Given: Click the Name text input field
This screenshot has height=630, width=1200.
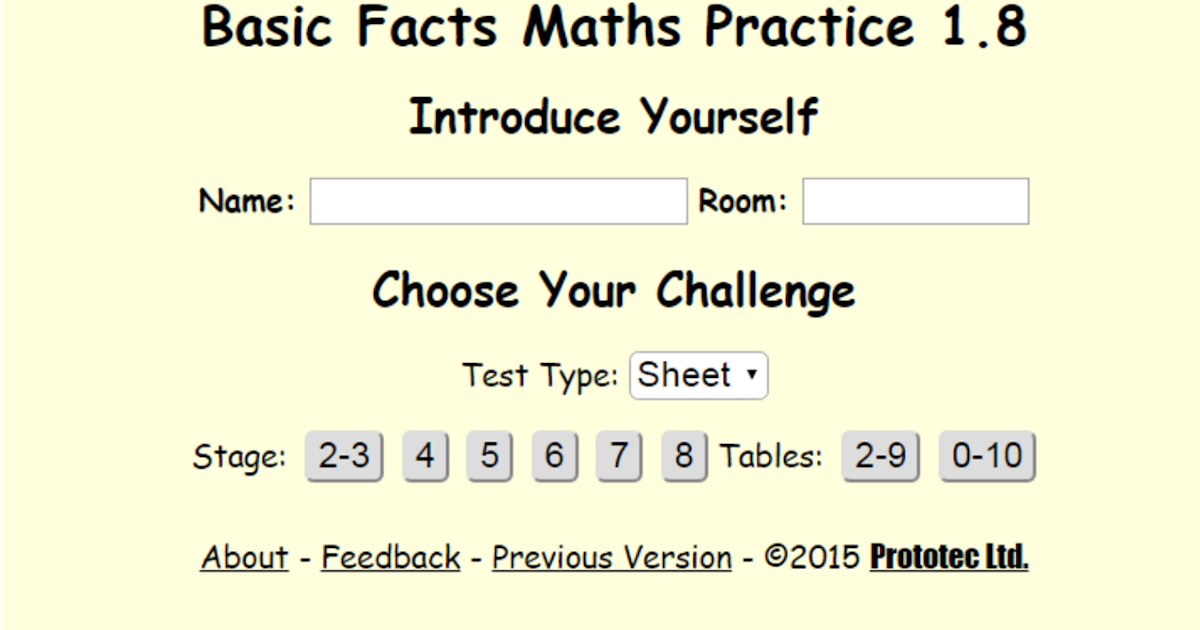Looking at the screenshot, I should (x=498, y=201).
